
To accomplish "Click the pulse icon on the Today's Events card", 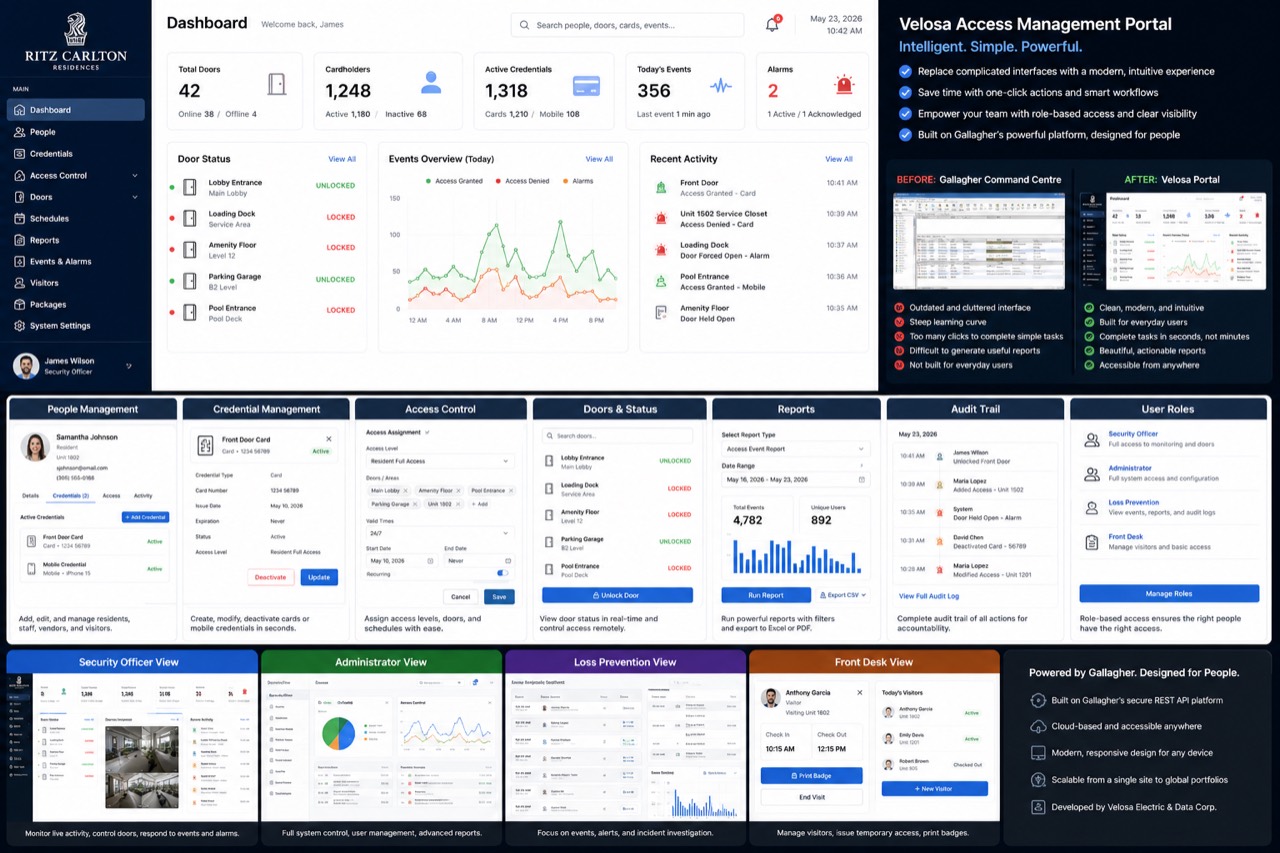I will [x=721, y=86].
